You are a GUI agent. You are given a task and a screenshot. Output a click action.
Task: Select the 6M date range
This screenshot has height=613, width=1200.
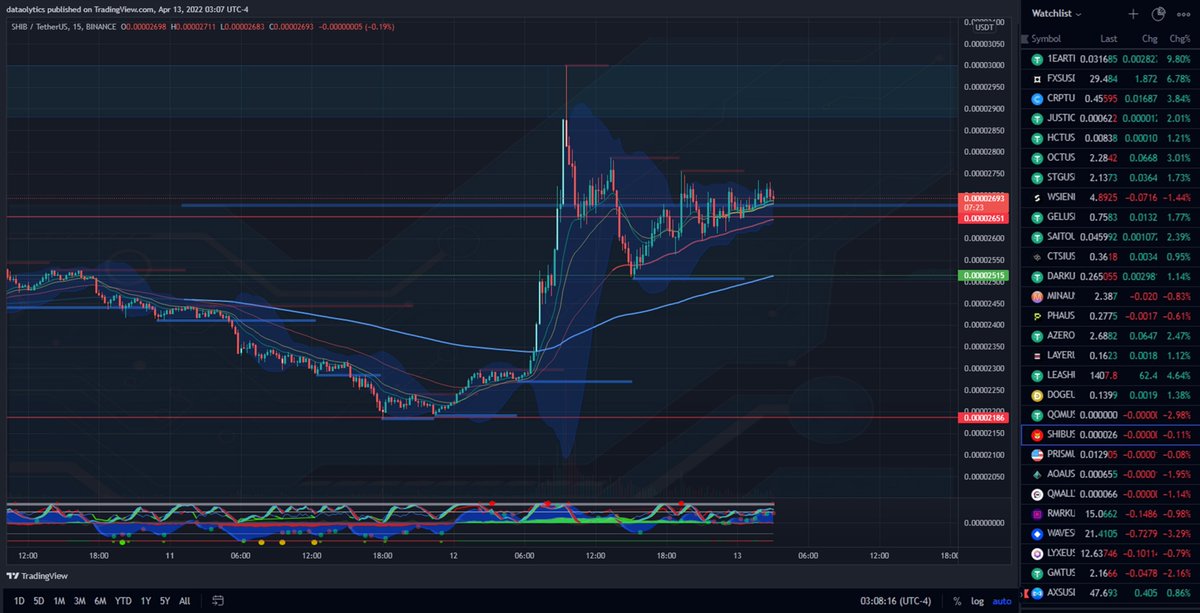click(x=100, y=601)
